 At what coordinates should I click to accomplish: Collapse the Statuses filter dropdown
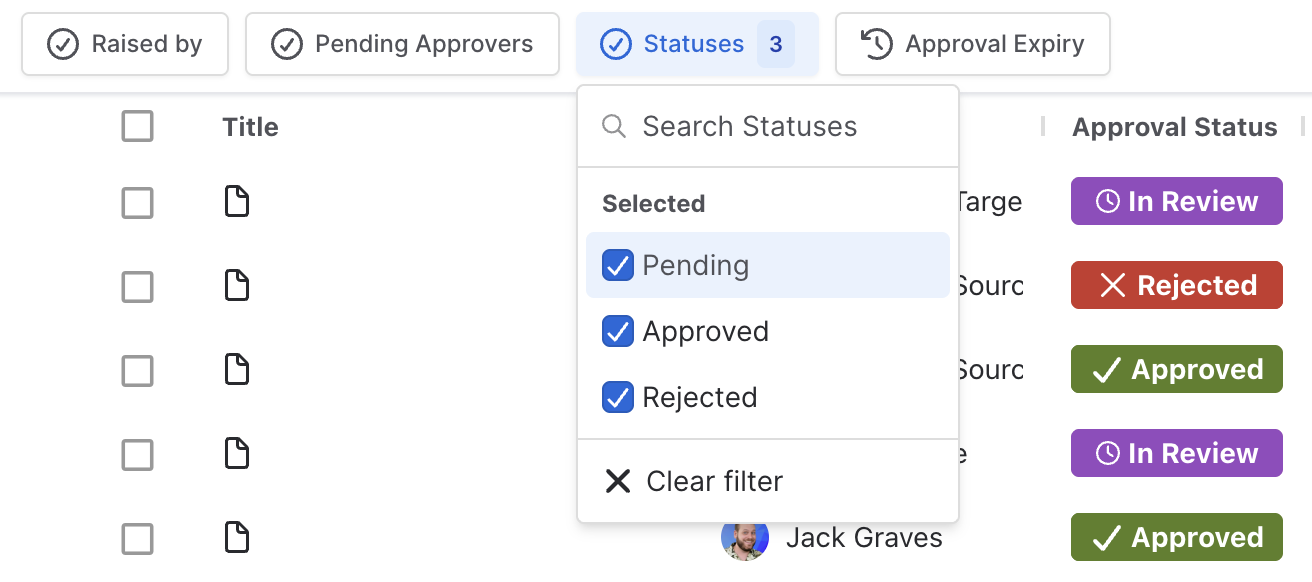[x=696, y=44]
